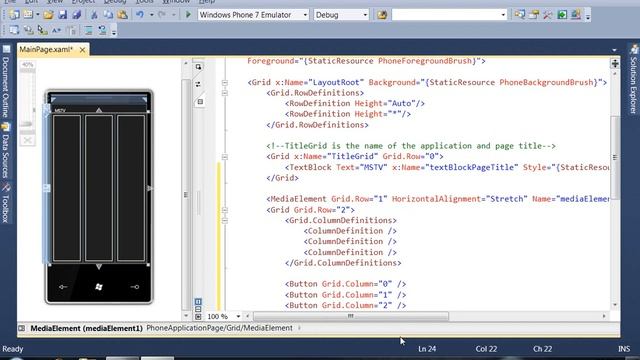The image size is (640, 360).
Task: Open the Data Sources side panel tab
Action: pyautogui.click(x=6, y=151)
